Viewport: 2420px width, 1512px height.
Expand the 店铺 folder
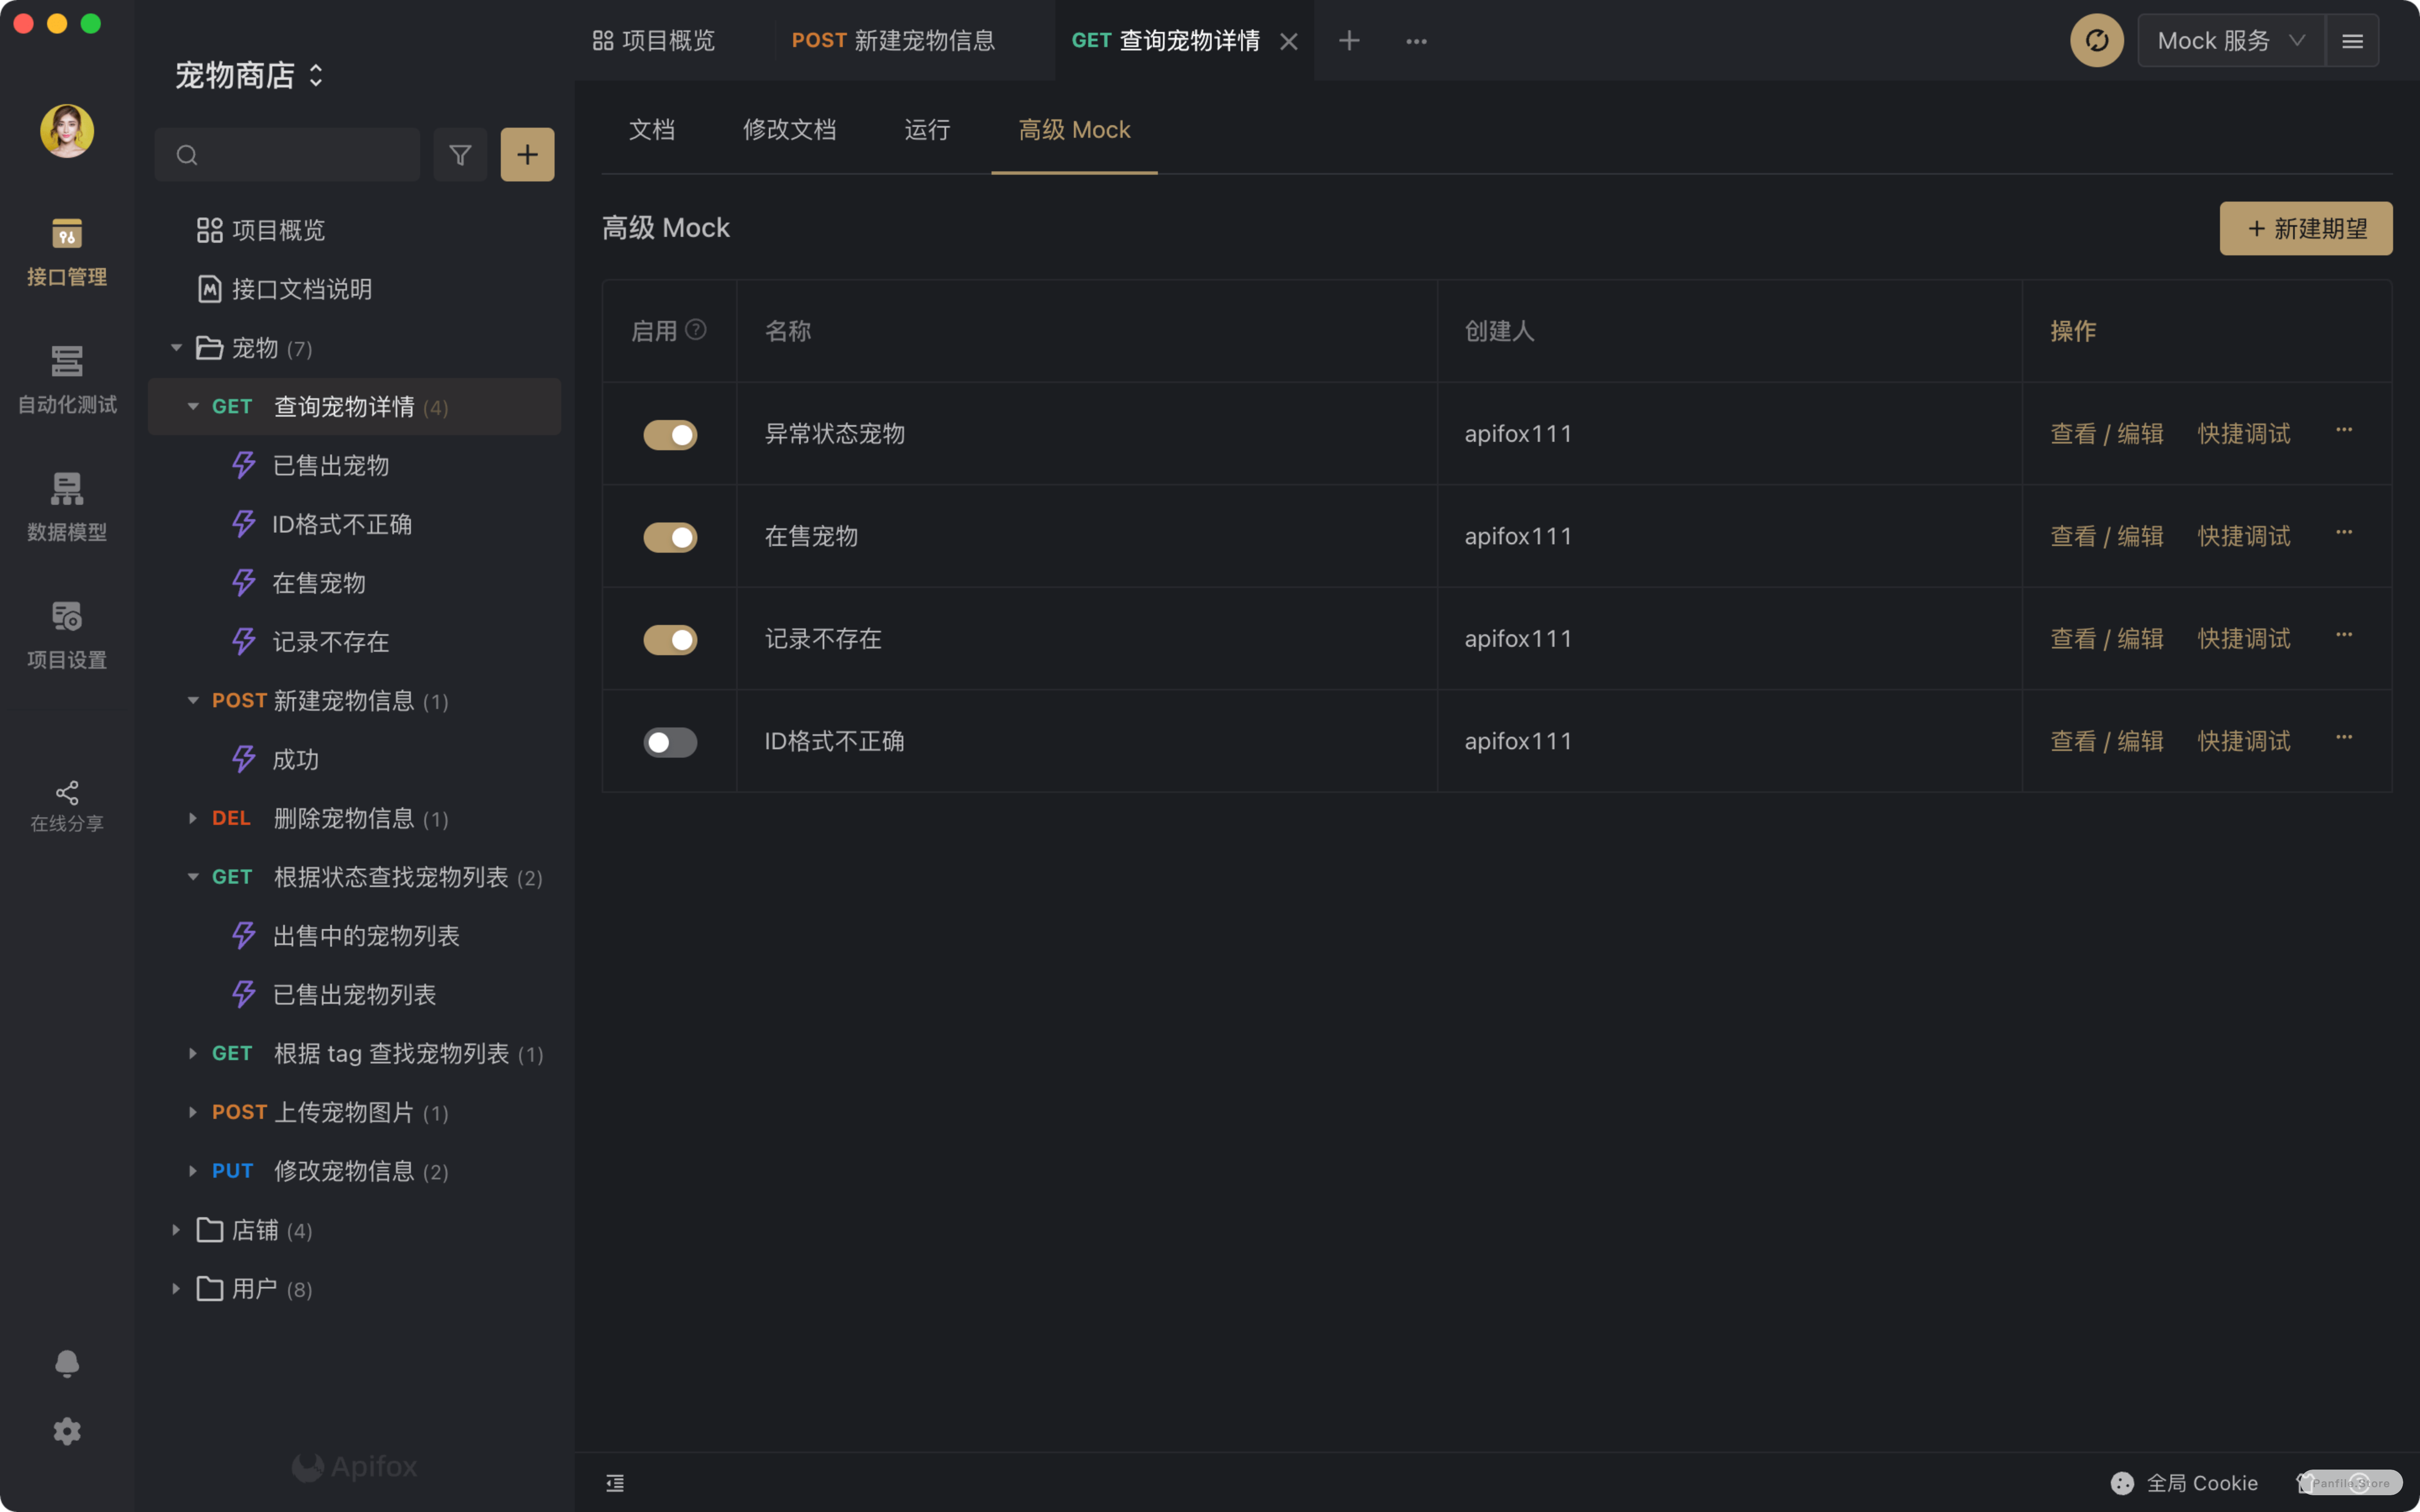pos(176,1230)
